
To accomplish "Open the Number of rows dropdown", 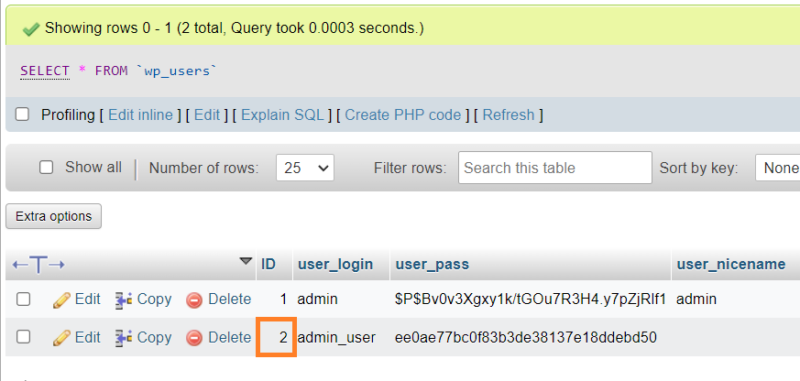I will click(x=305, y=168).
